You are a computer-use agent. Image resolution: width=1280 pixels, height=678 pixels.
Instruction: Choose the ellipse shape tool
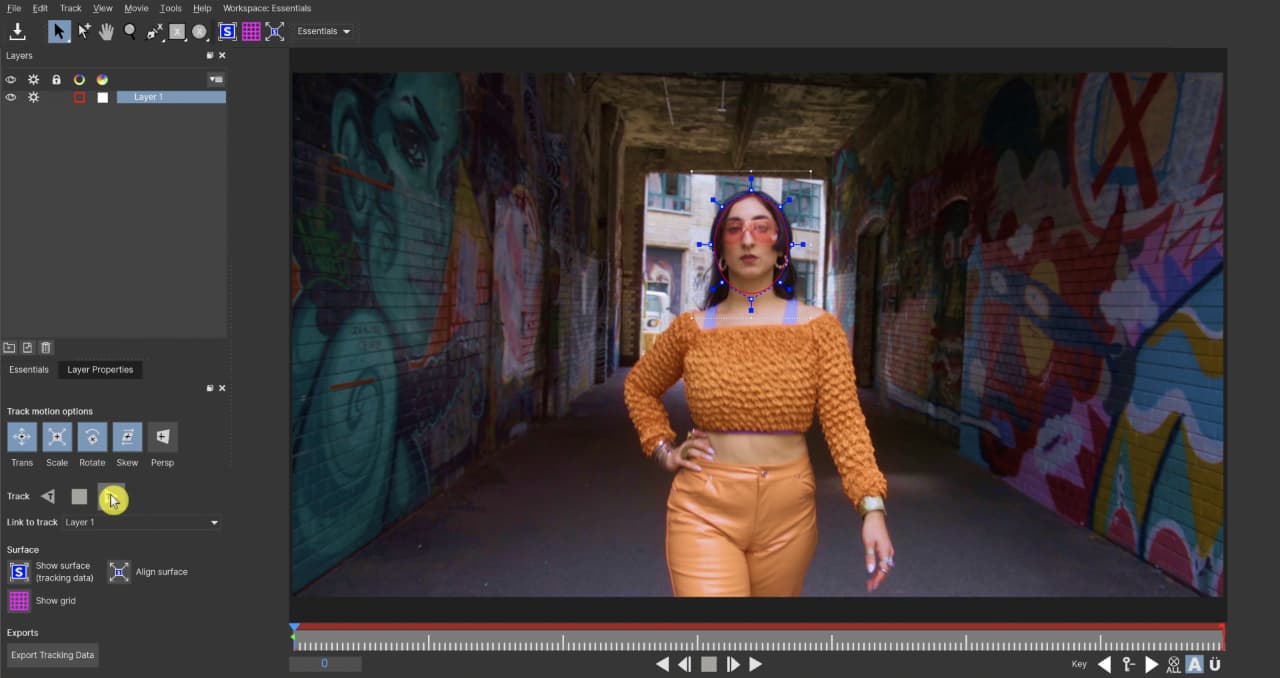pyautogui.click(x=199, y=31)
